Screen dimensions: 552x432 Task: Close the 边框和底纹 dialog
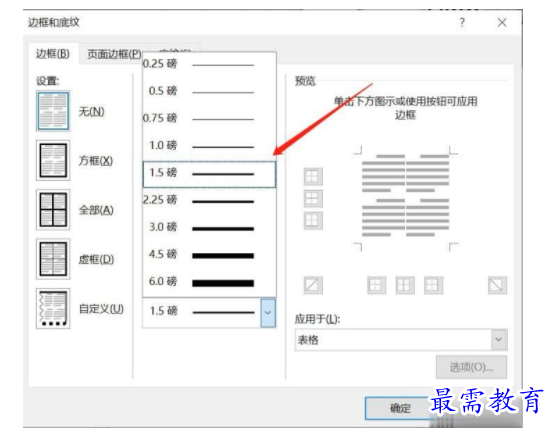502,23
